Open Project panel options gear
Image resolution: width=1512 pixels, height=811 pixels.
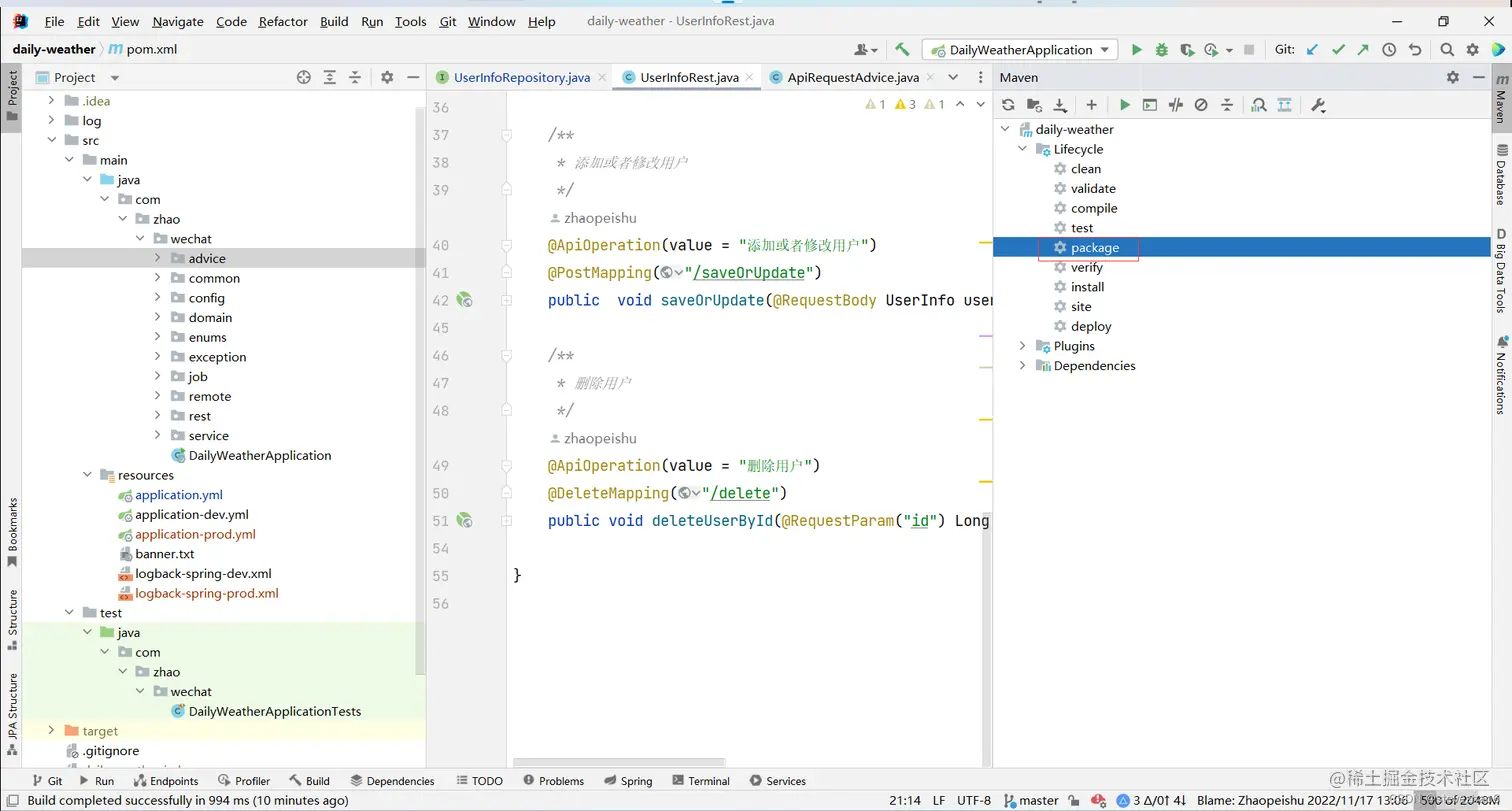click(387, 77)
